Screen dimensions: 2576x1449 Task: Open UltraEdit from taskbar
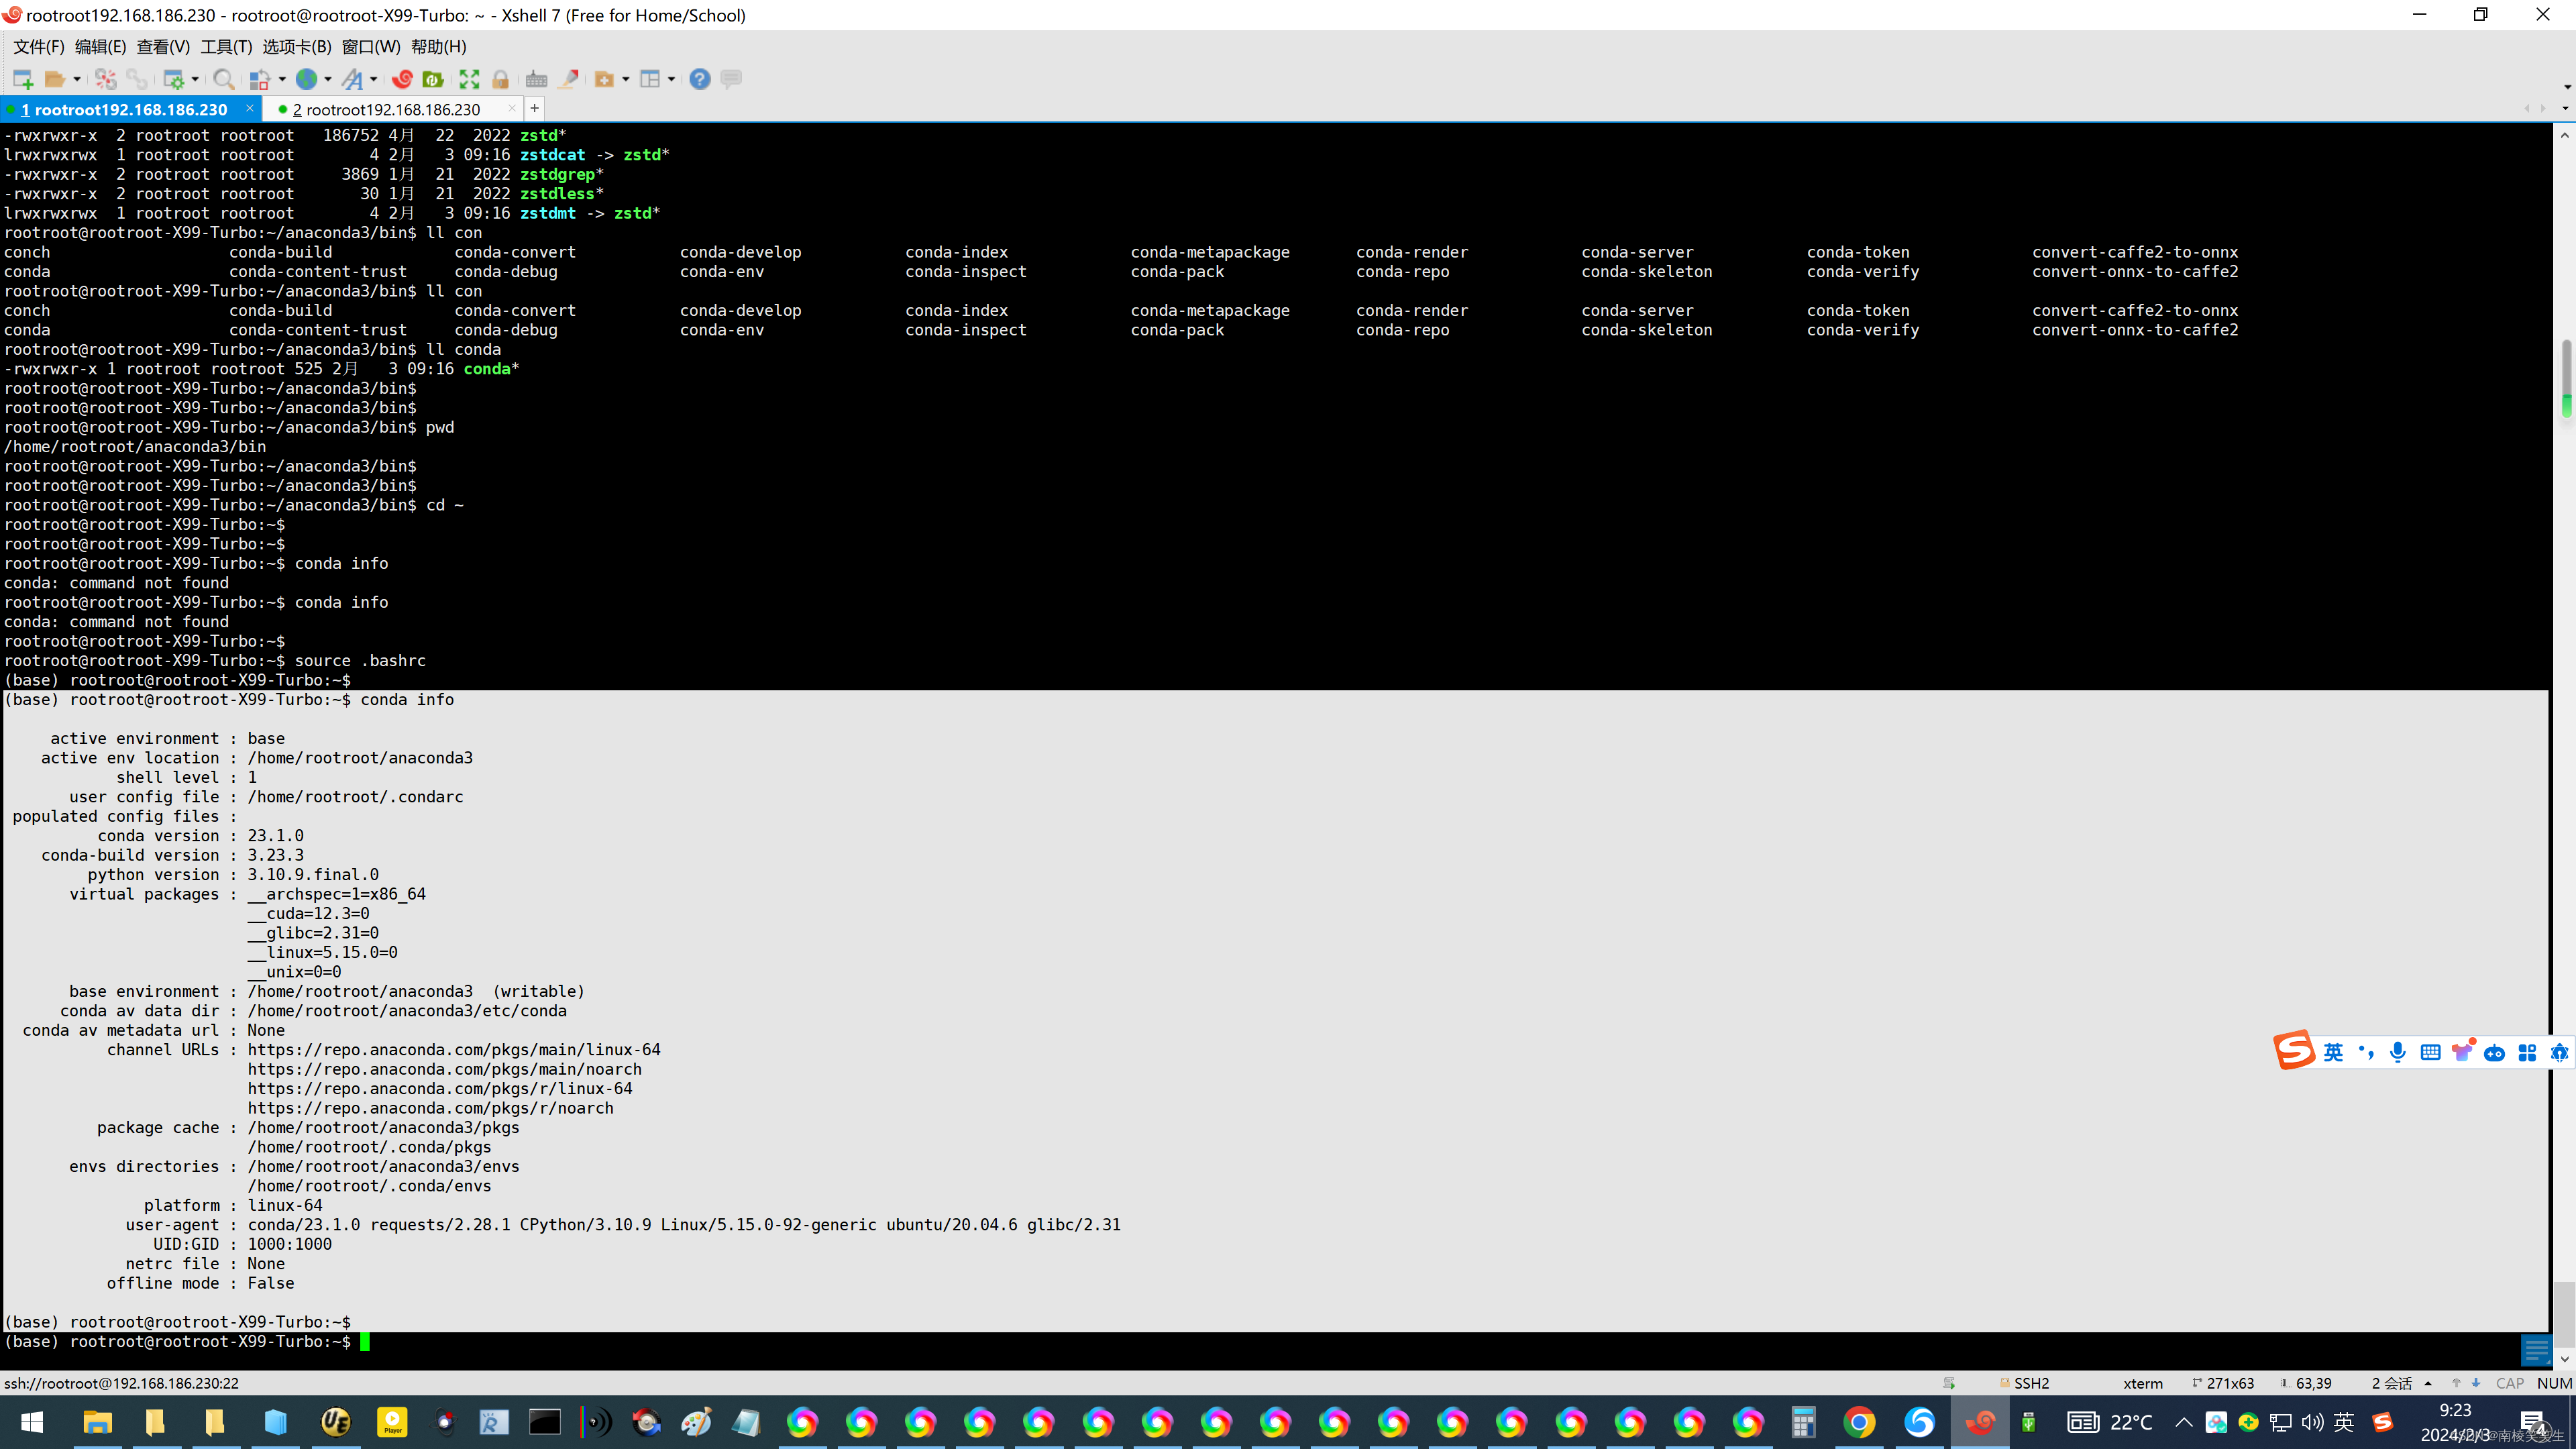click(x=335, y=1422)
